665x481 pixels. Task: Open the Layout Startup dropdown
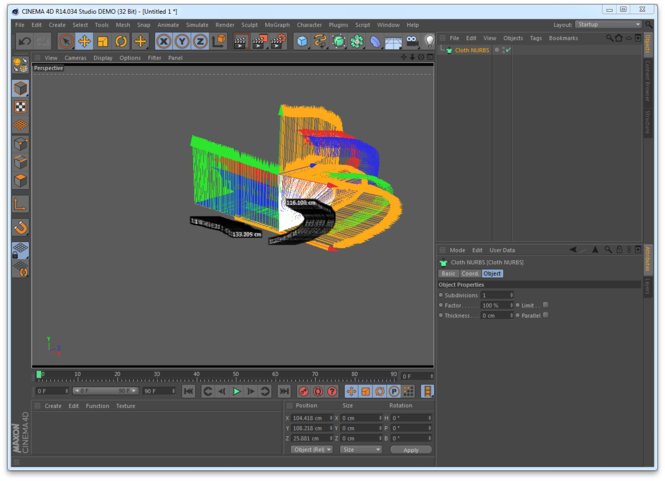[x=608, y=25]
